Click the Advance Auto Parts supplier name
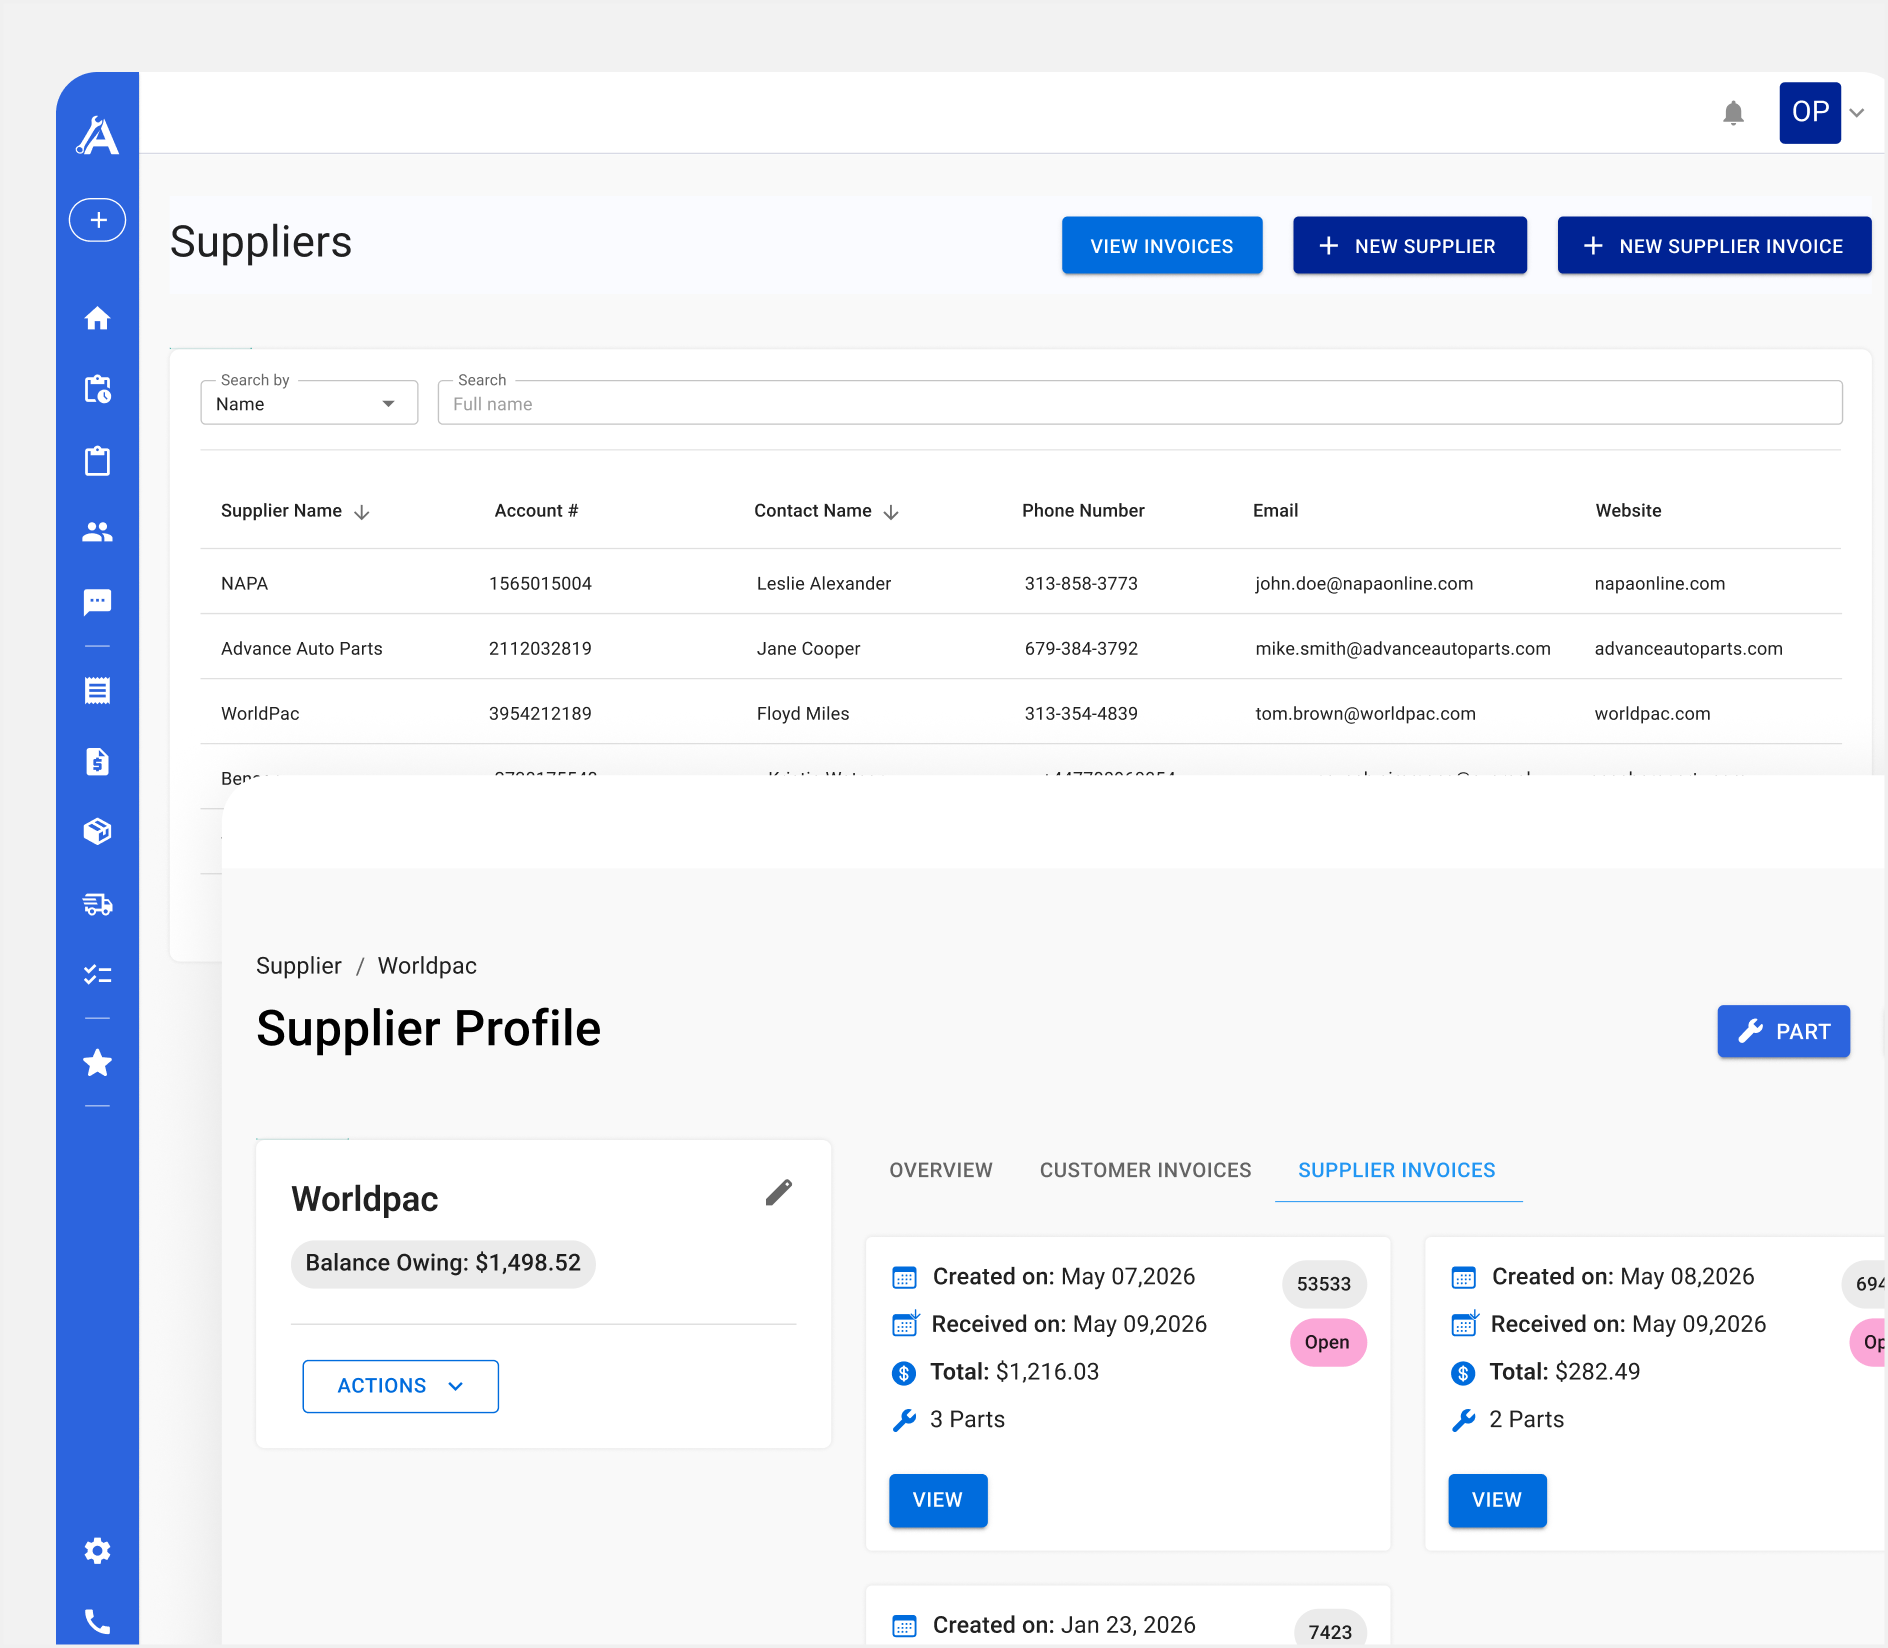1888x1648 pixels. (x=302, y=648)
